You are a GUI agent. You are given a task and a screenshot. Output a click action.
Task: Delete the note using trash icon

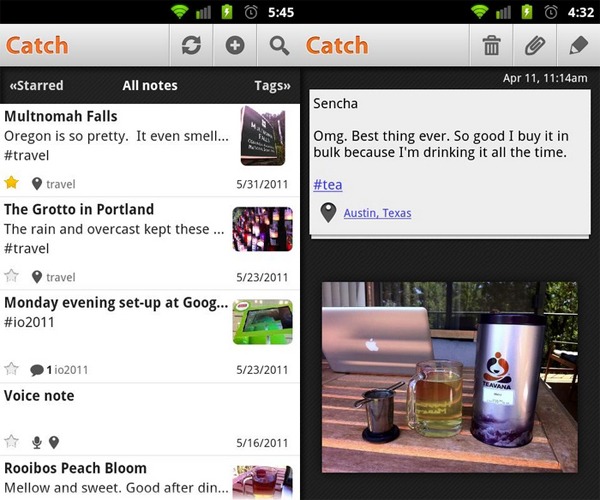[491, 46]
